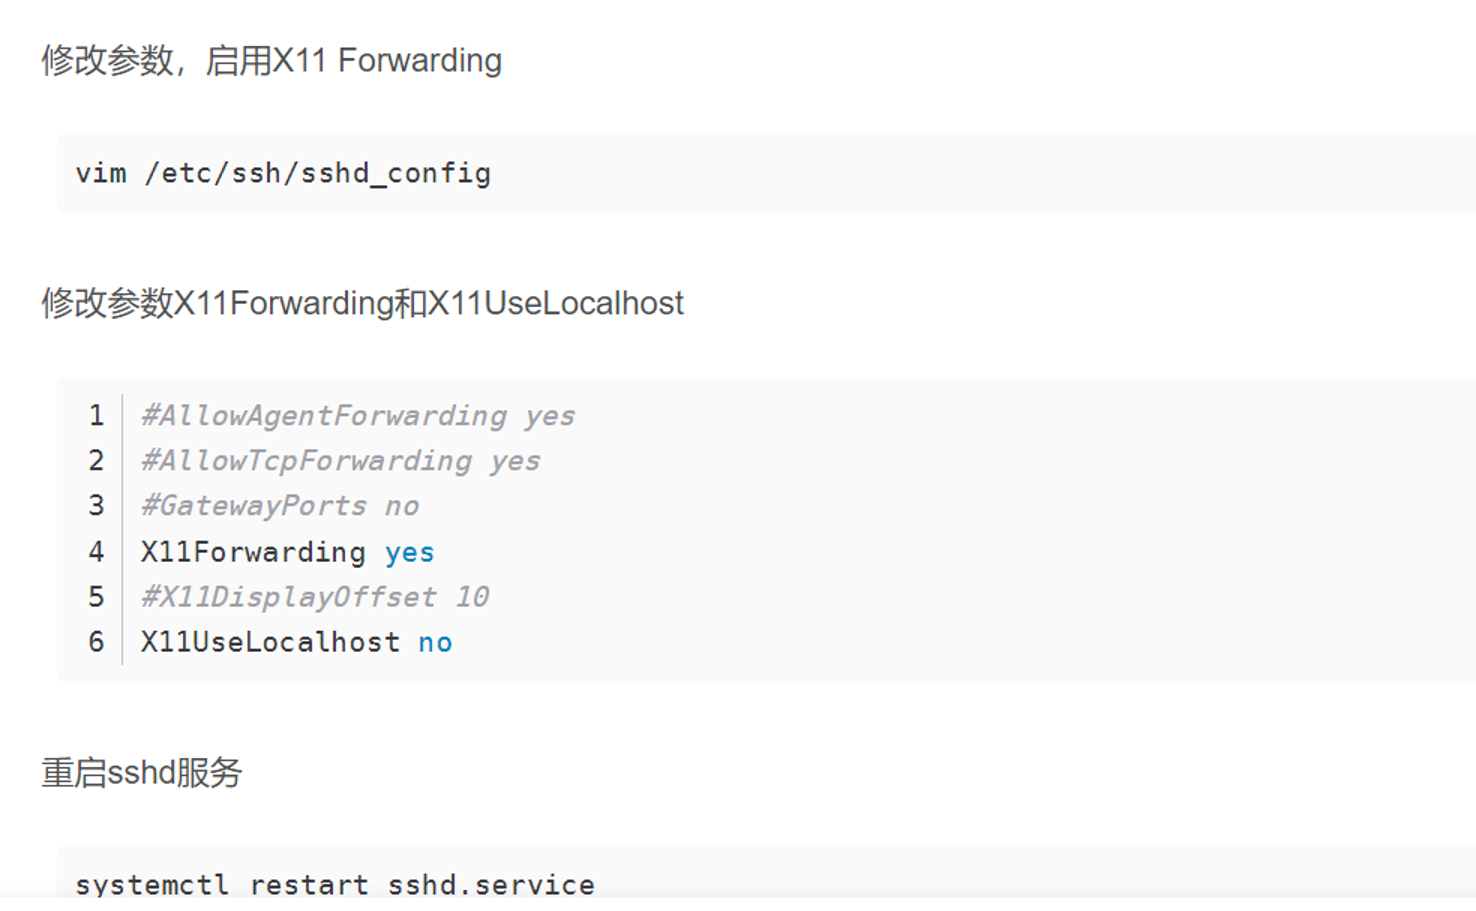Click the heading "修改参数，启用X11 Forwarding"
The width and height of the screenshot is (1476, 911).
[x=271, y=61]
